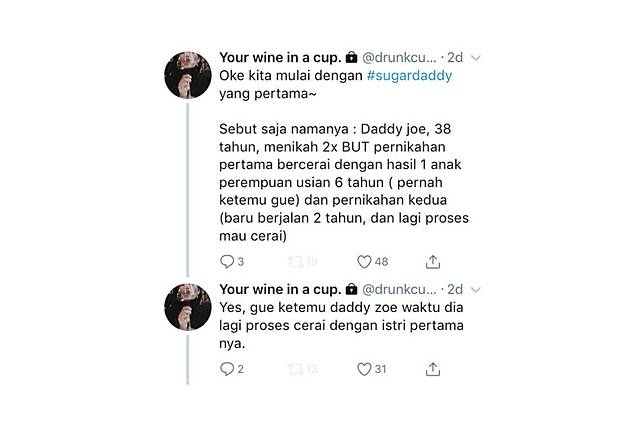Screen dimensions: 644x430
Task: Open the #sugardaddy hashtag link
Action: coord(409,76)
